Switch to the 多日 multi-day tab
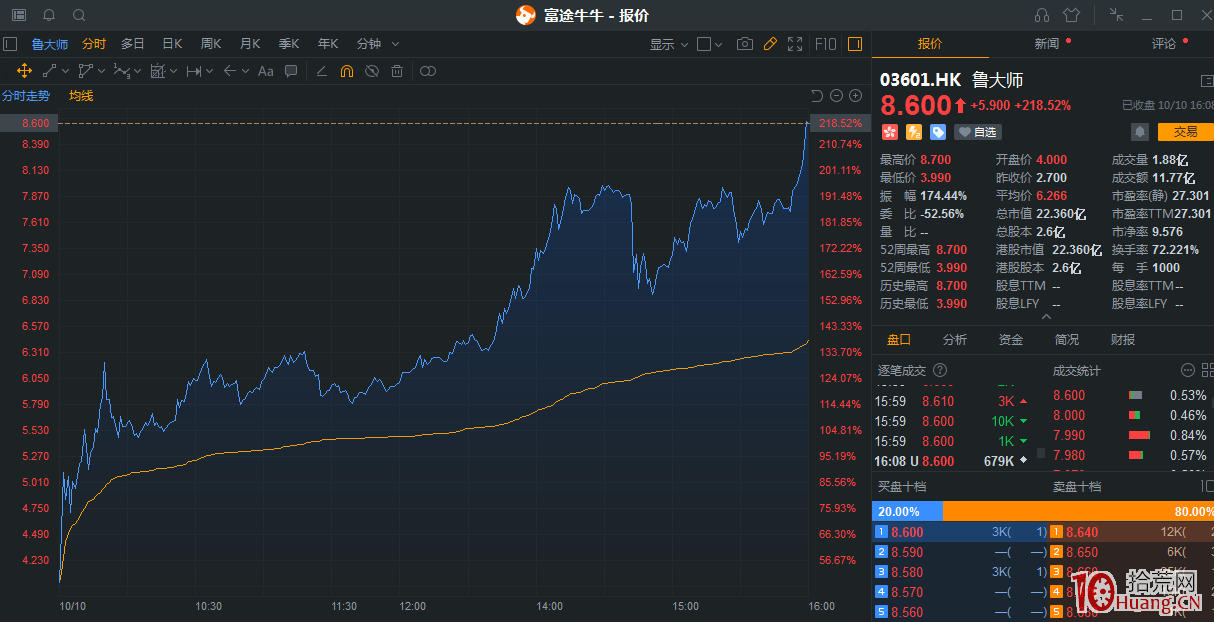This screenshot has height=622, width=1214. coord(133,44)
